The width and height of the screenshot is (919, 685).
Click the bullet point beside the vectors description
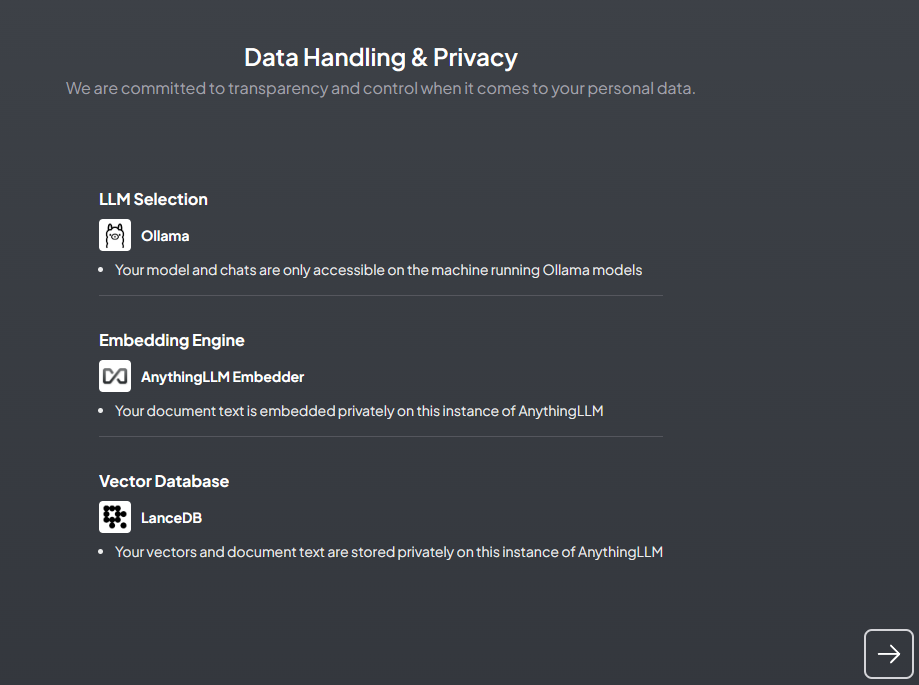point(101,552)
